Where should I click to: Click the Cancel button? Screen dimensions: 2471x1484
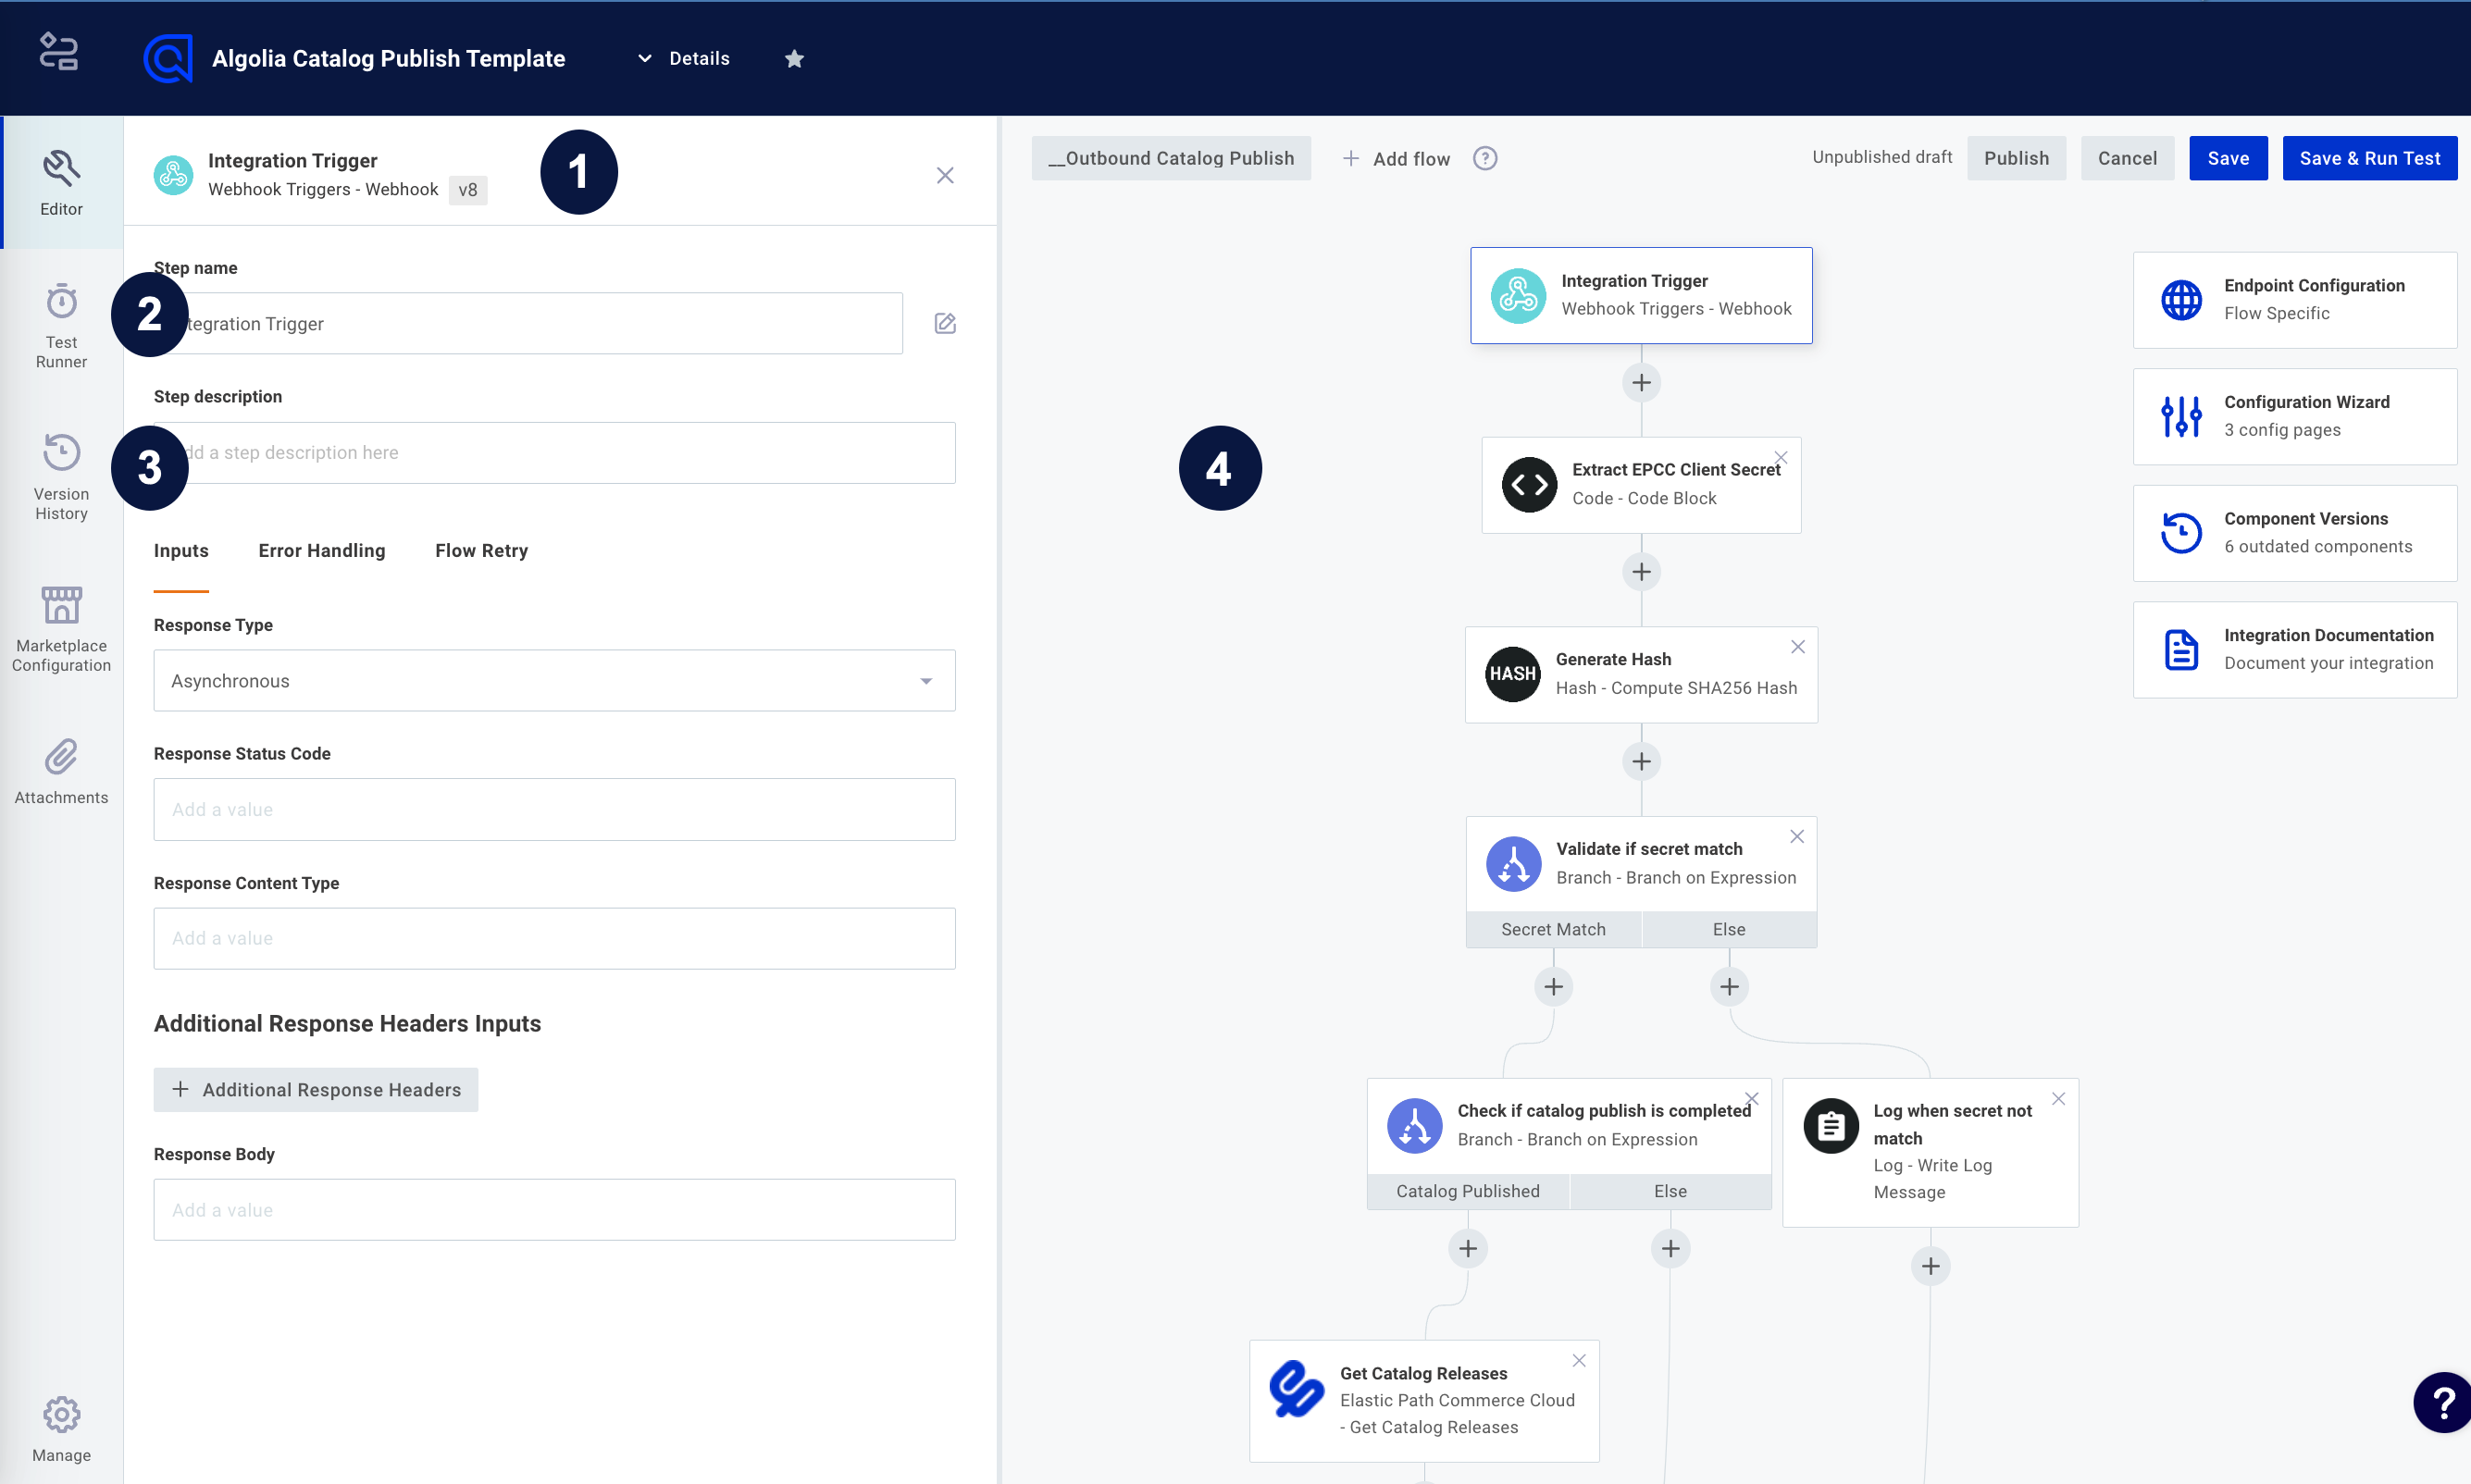(2127, 158)
